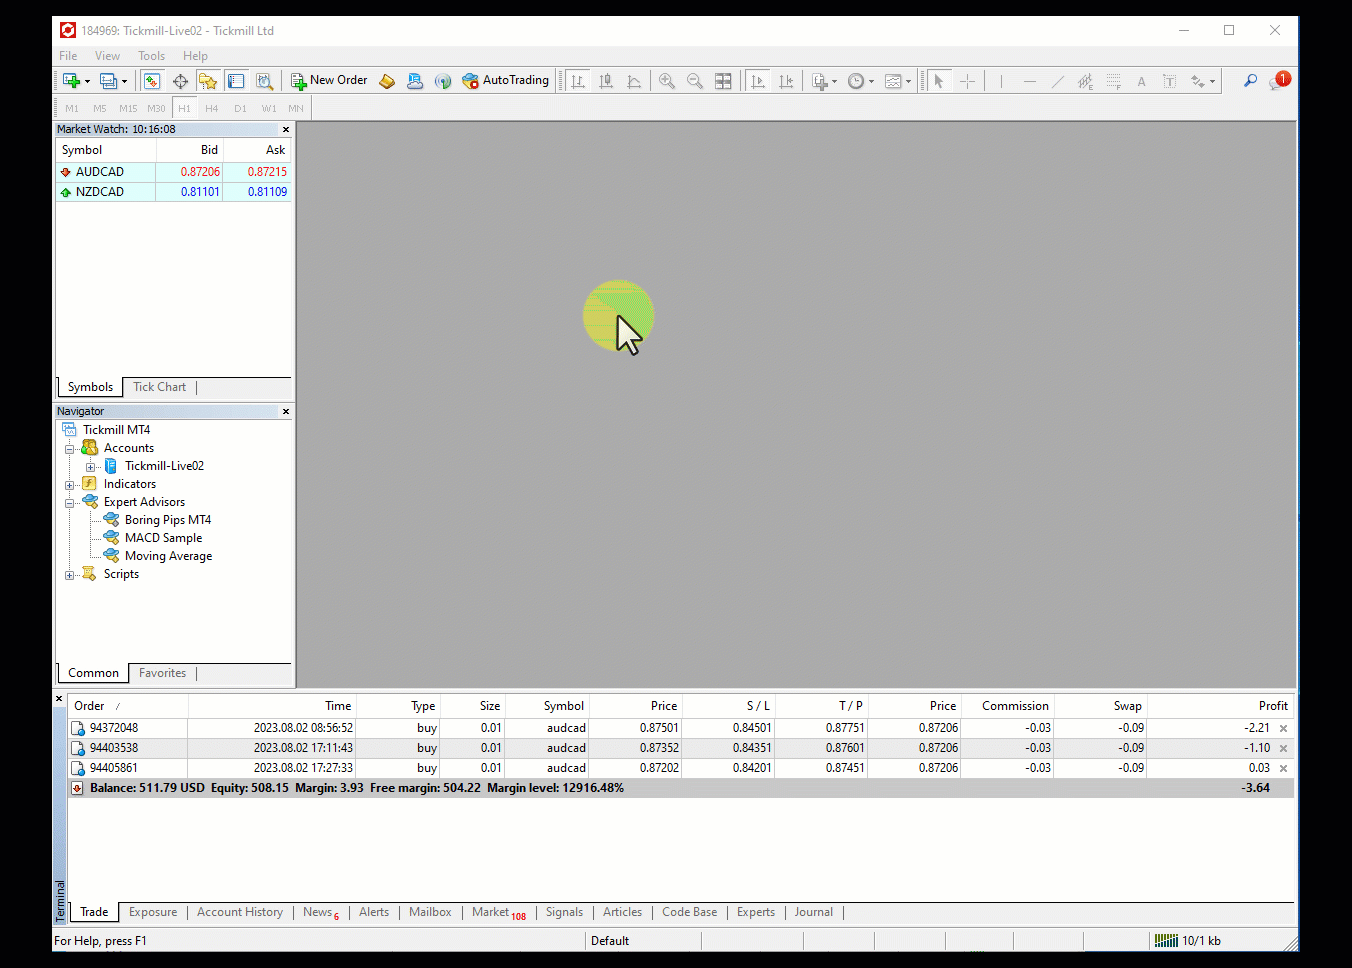Open the Strategy Tester icon
The width and height of the screenshot is (1352, 968).
coord(264,81)
